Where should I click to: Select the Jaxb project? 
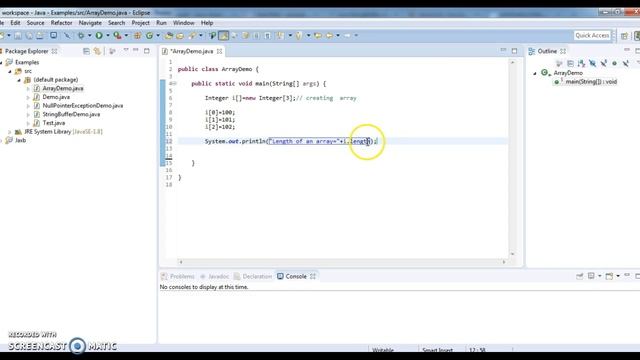[20, 140]
